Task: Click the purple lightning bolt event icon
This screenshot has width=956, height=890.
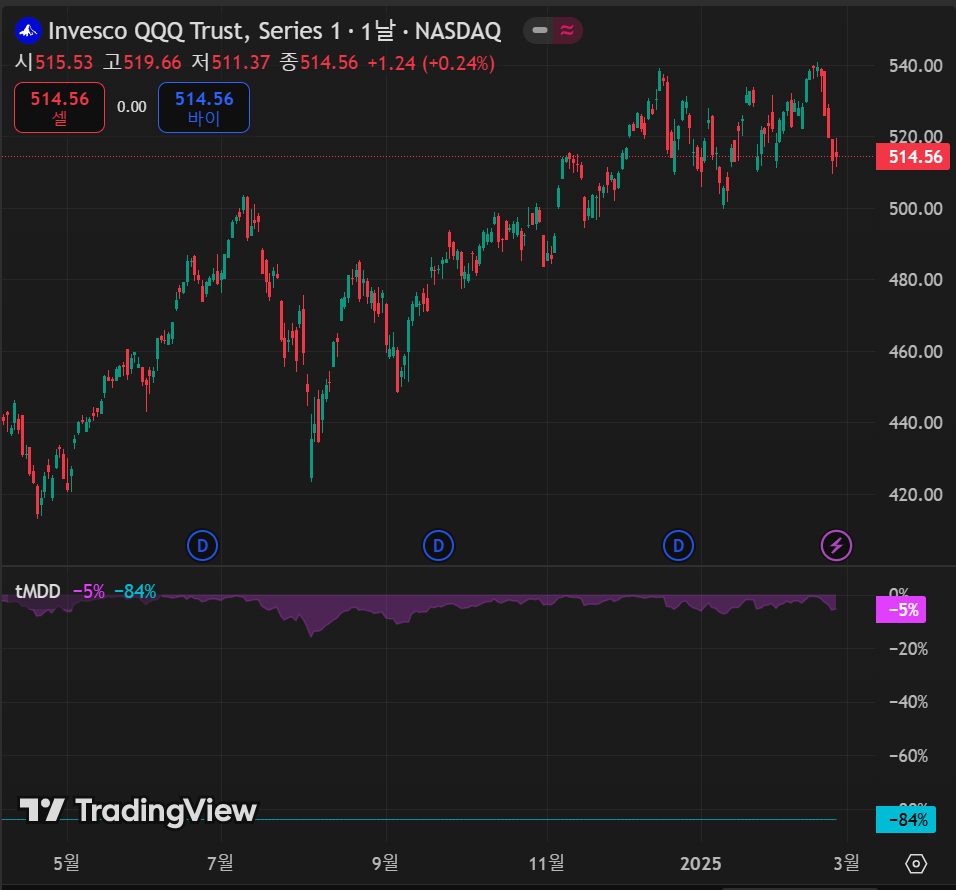Action: click(836, 546)
